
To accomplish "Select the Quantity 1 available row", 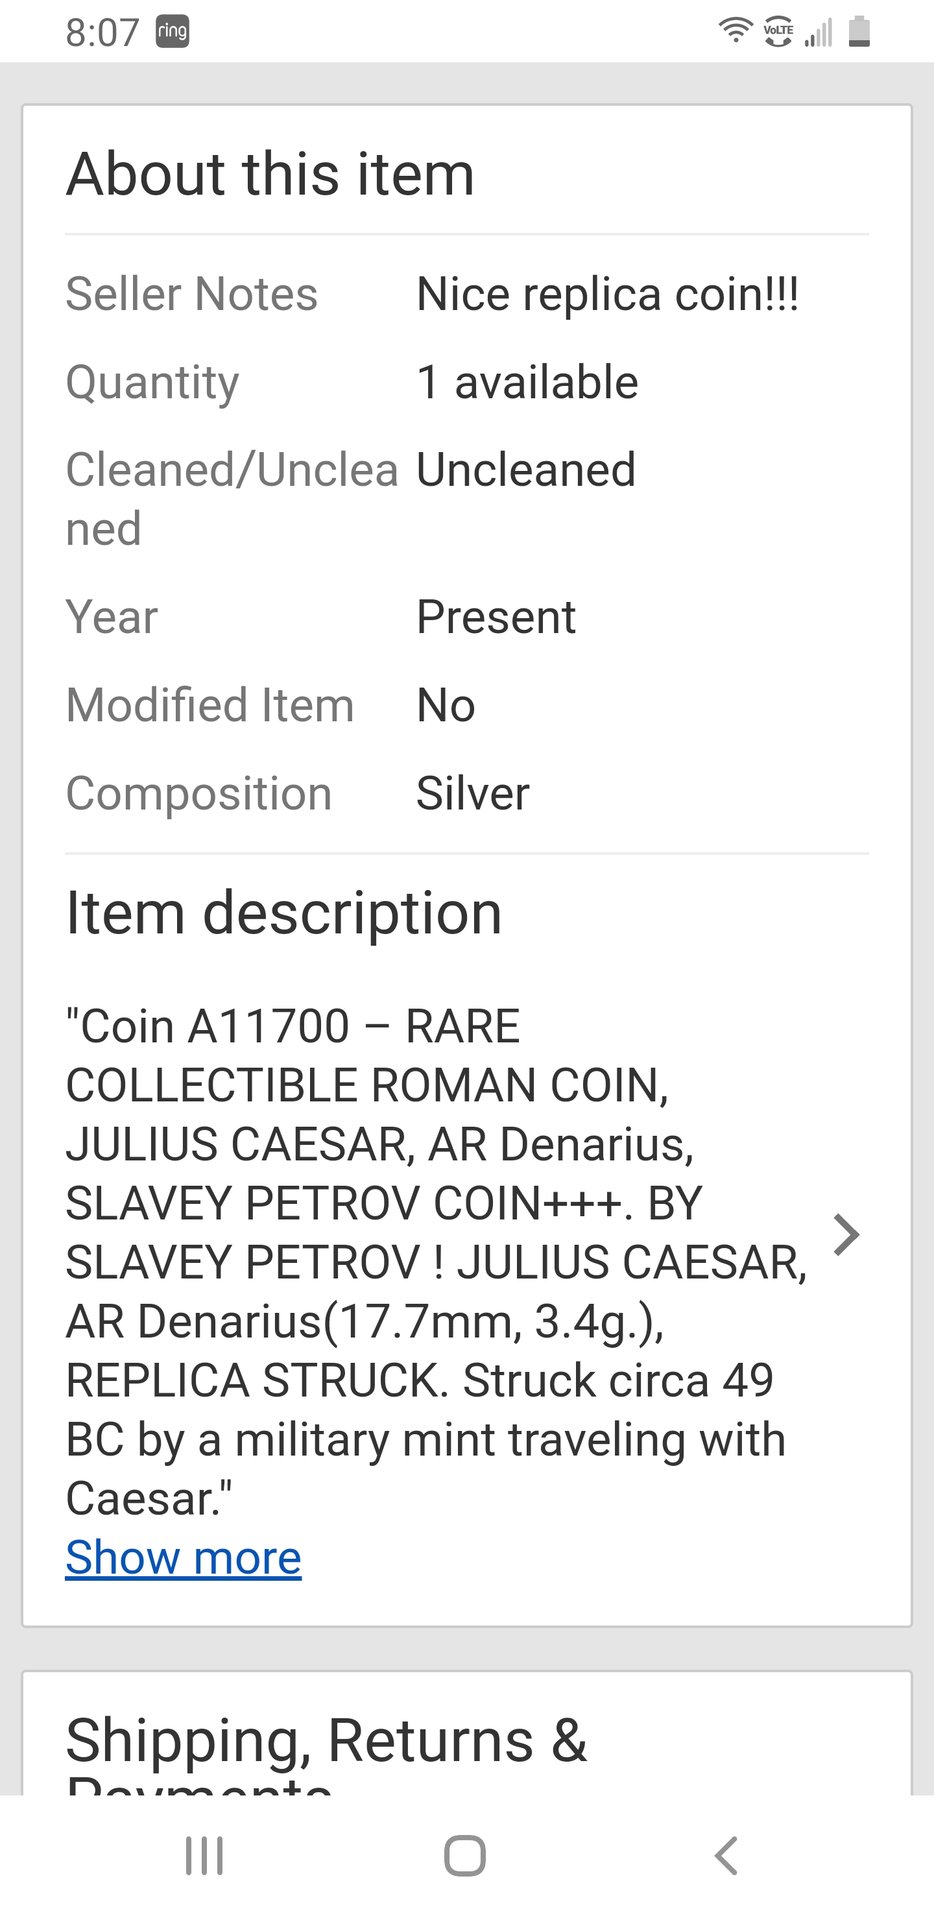I will [x=467, y=382].
